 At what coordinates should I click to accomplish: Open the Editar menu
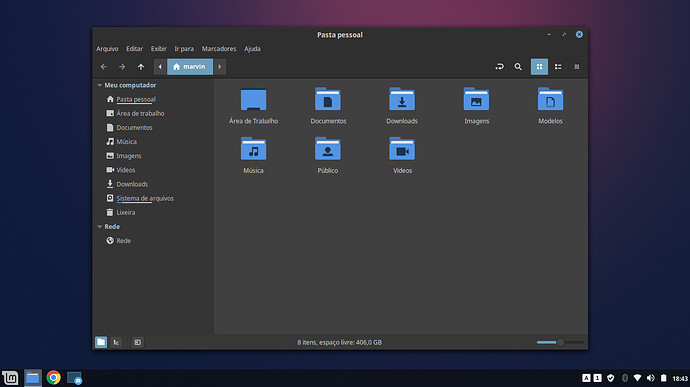pos(134,49)
